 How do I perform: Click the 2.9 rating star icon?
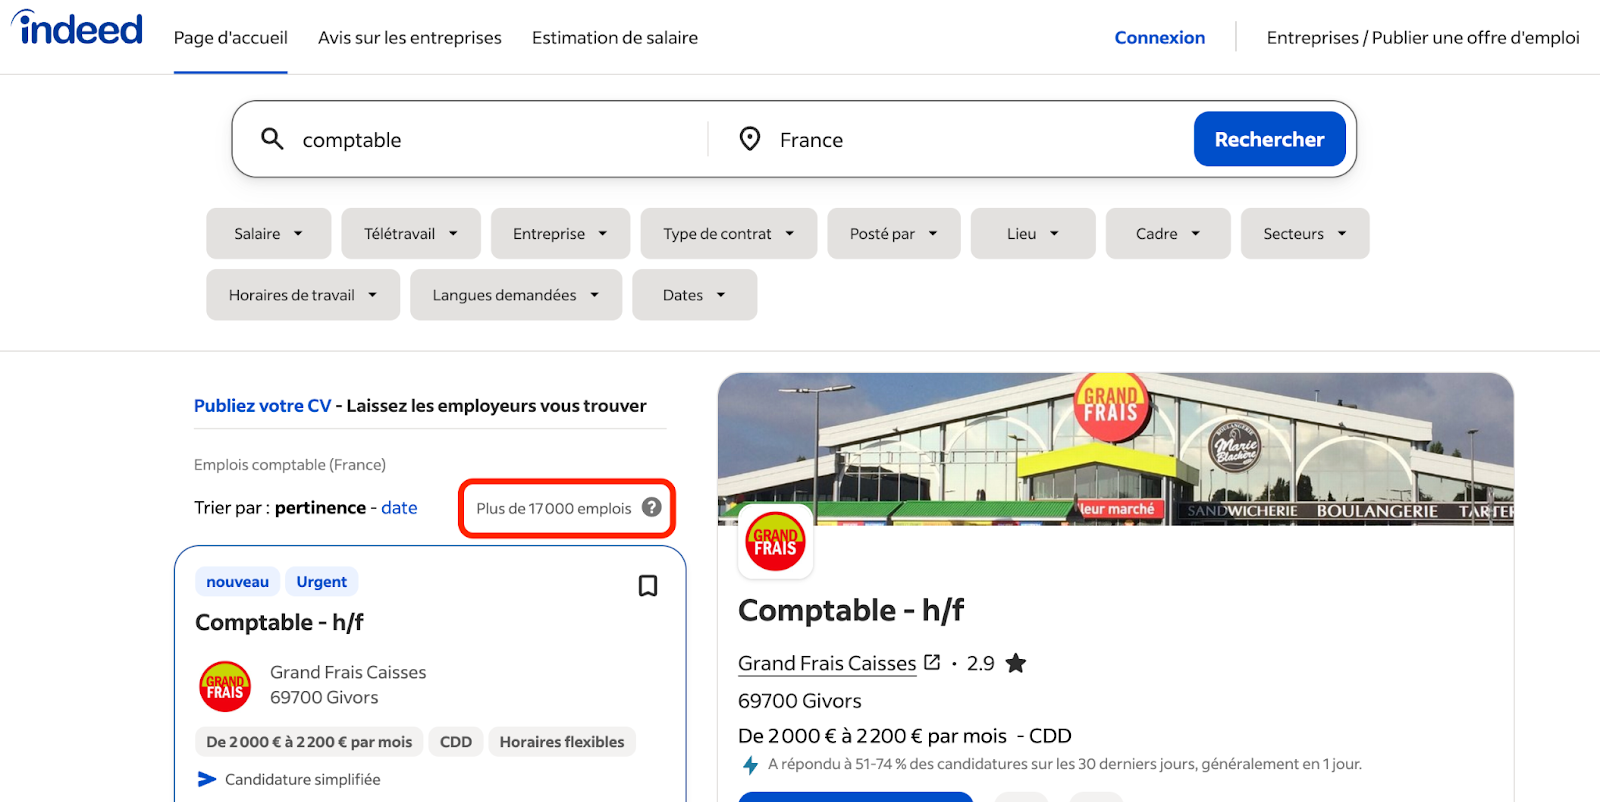point(1016,663)
